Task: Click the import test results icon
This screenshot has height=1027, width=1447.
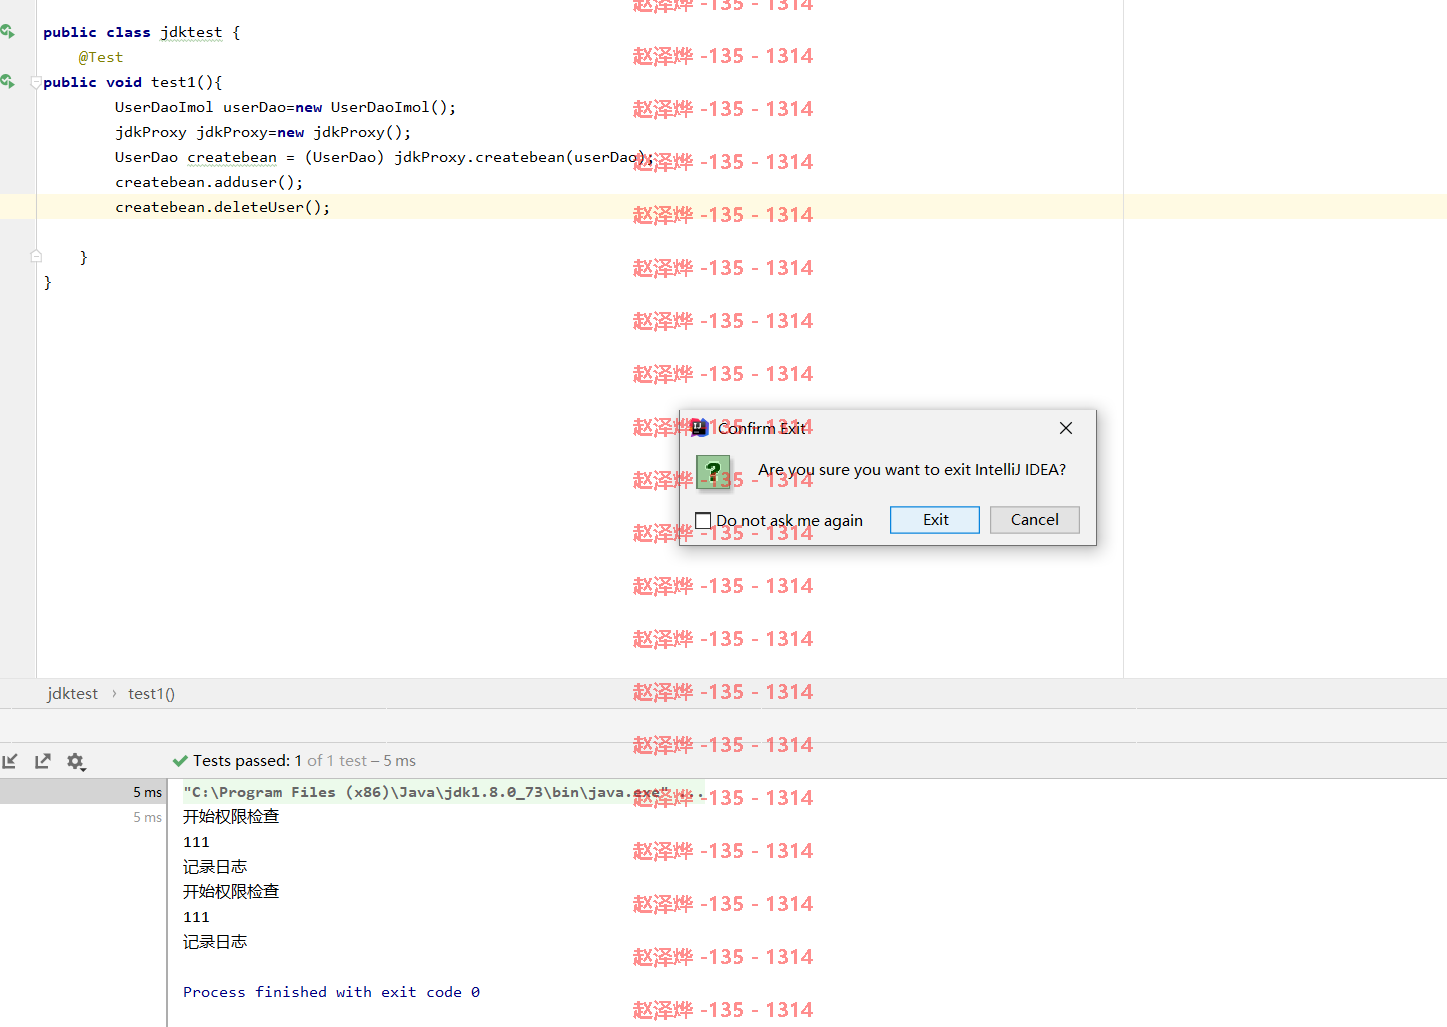Action: (x=10, y=761)
